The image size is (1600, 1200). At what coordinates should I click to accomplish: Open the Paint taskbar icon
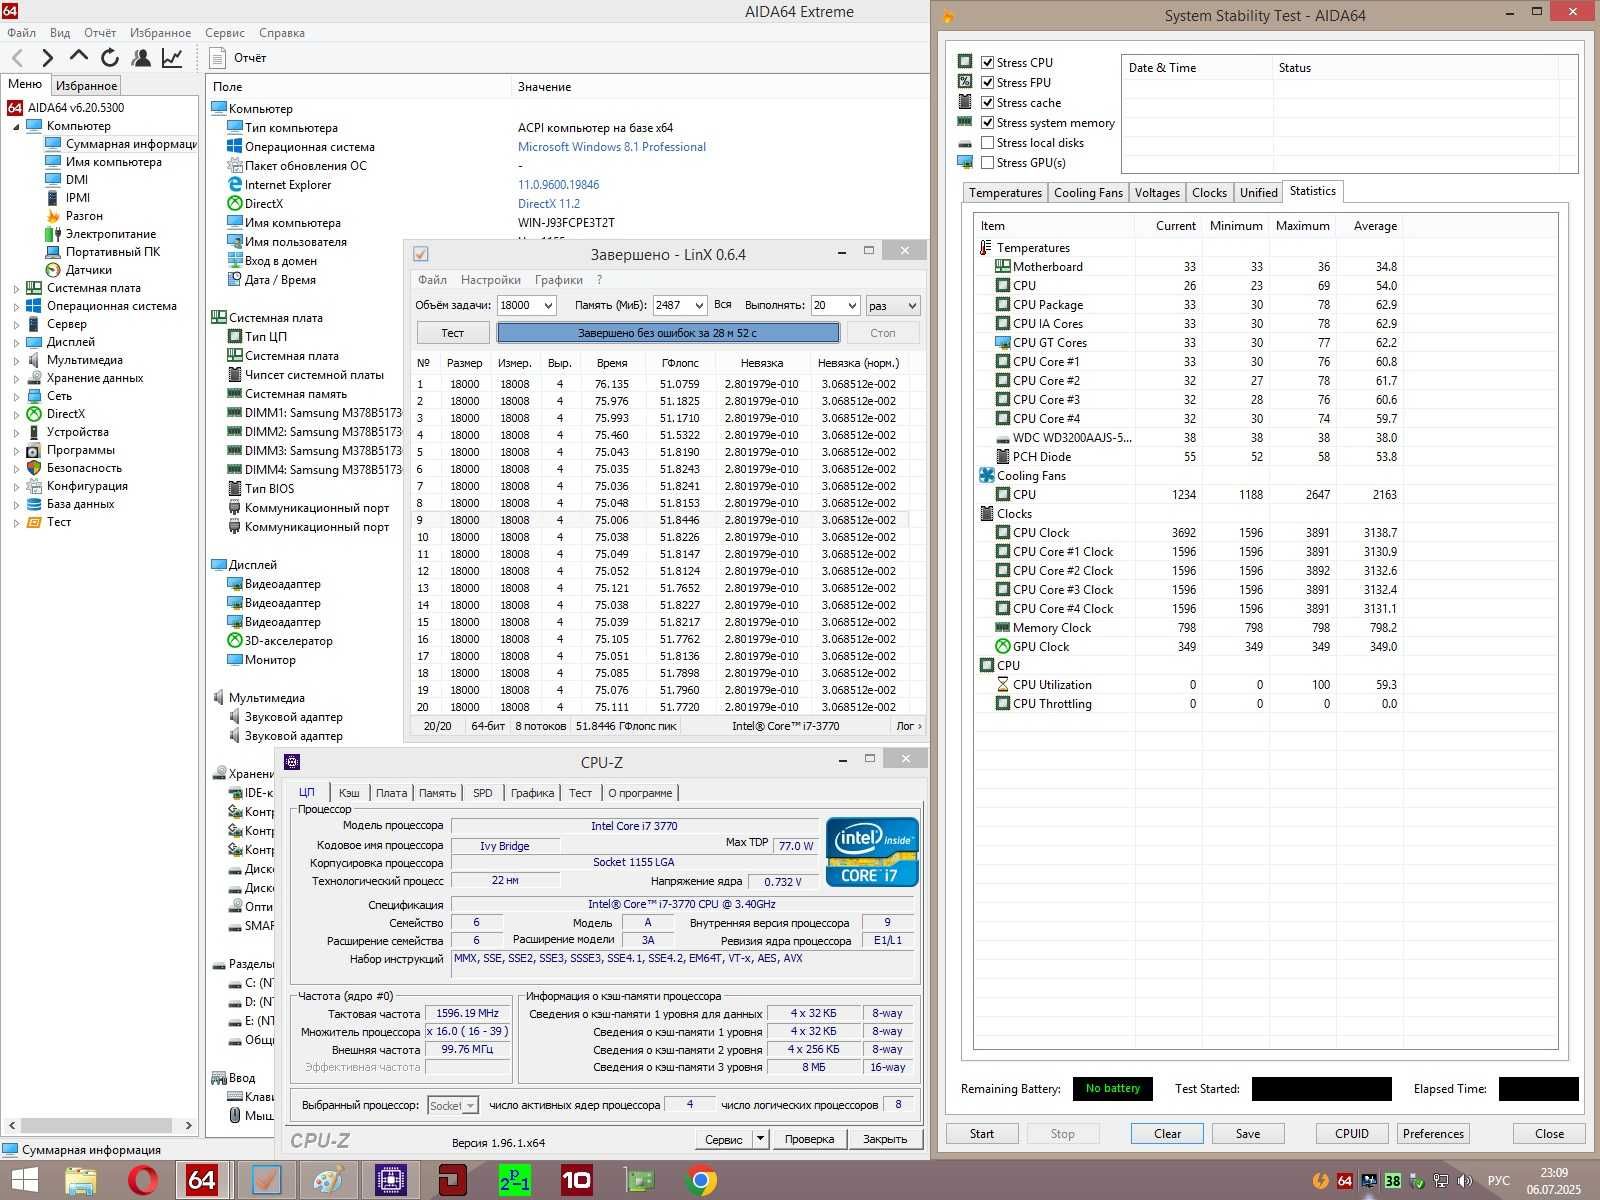point(328,1180)
